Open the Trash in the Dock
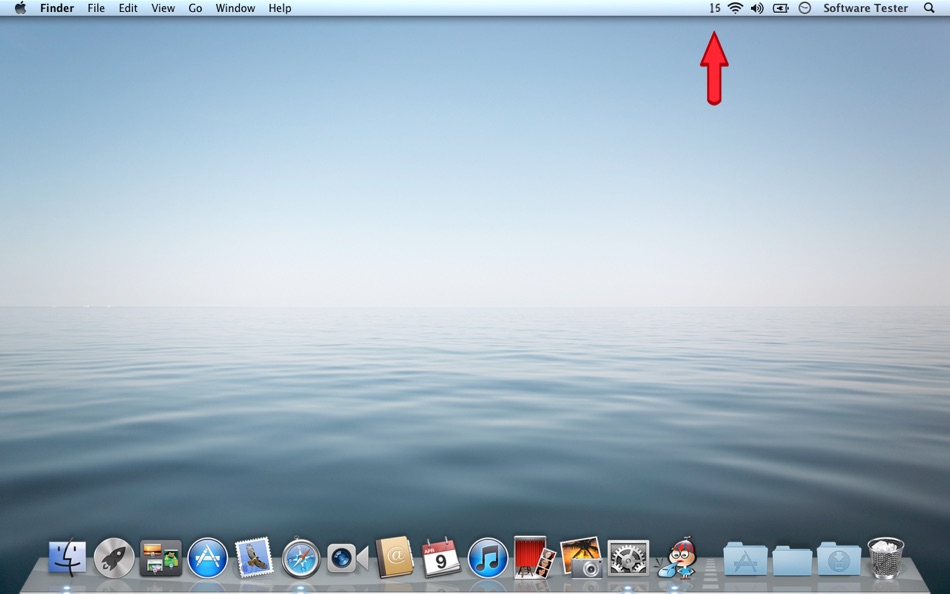 (x=884, y=558)
